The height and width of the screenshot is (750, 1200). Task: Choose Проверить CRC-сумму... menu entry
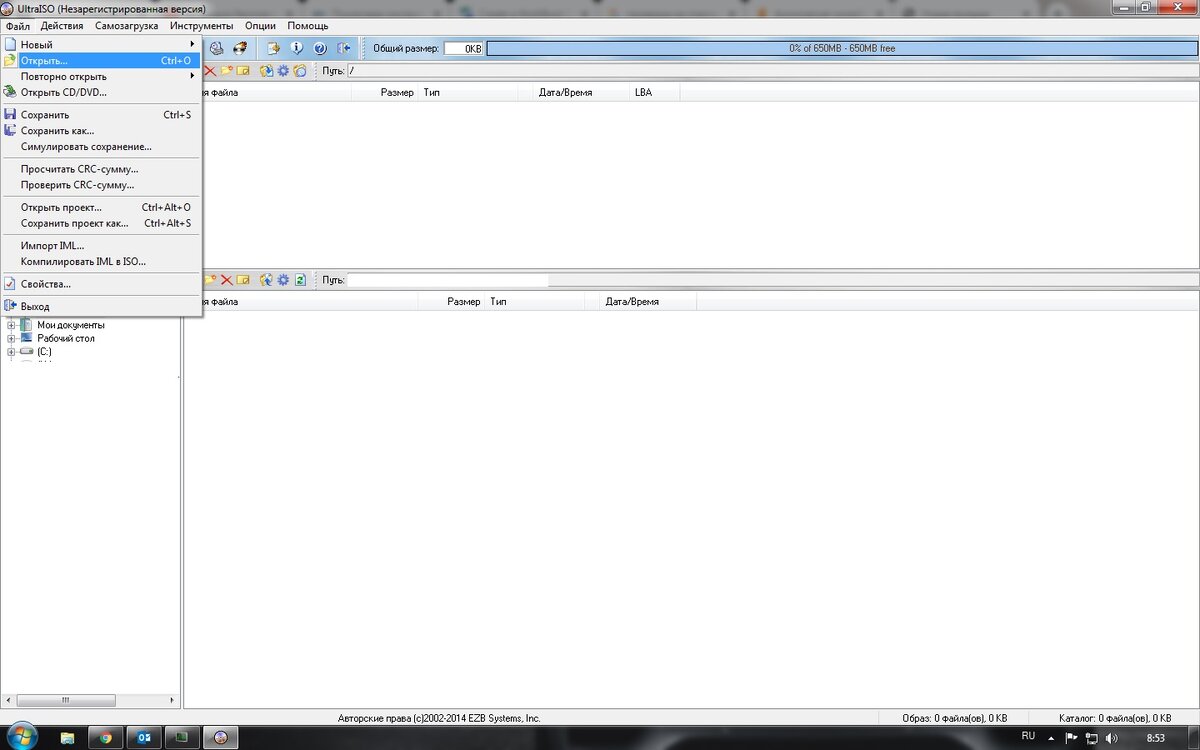tap(101, 185)
